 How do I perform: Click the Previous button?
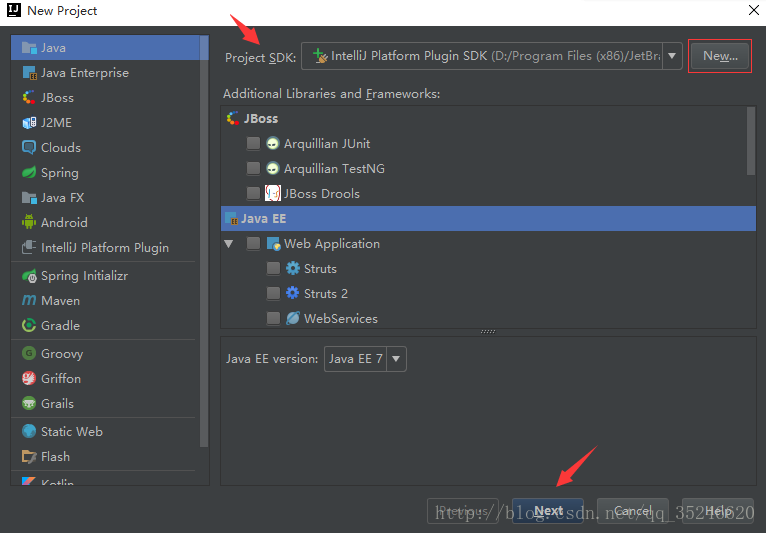tap(463, 511)
